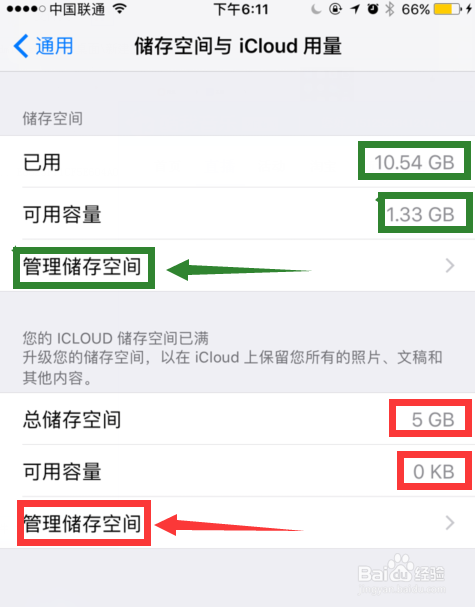Tap the Bluetooth icon in status bar

point(389,9)
